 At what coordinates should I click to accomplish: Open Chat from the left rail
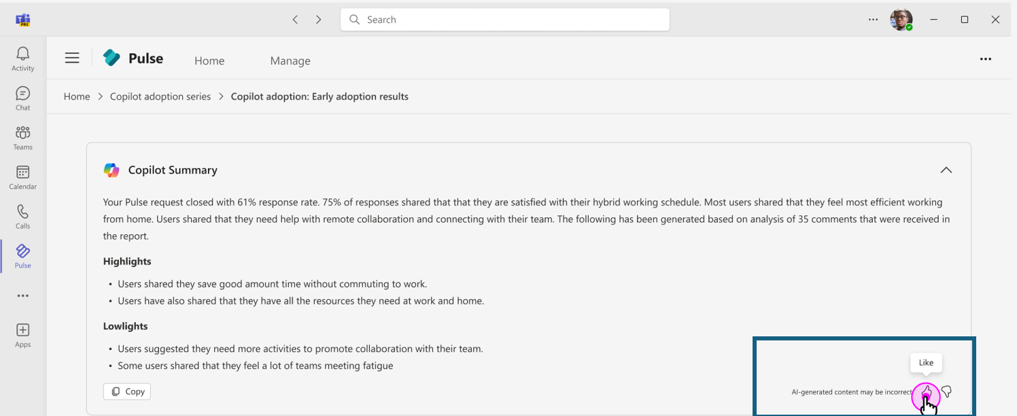tap(22, 98)
